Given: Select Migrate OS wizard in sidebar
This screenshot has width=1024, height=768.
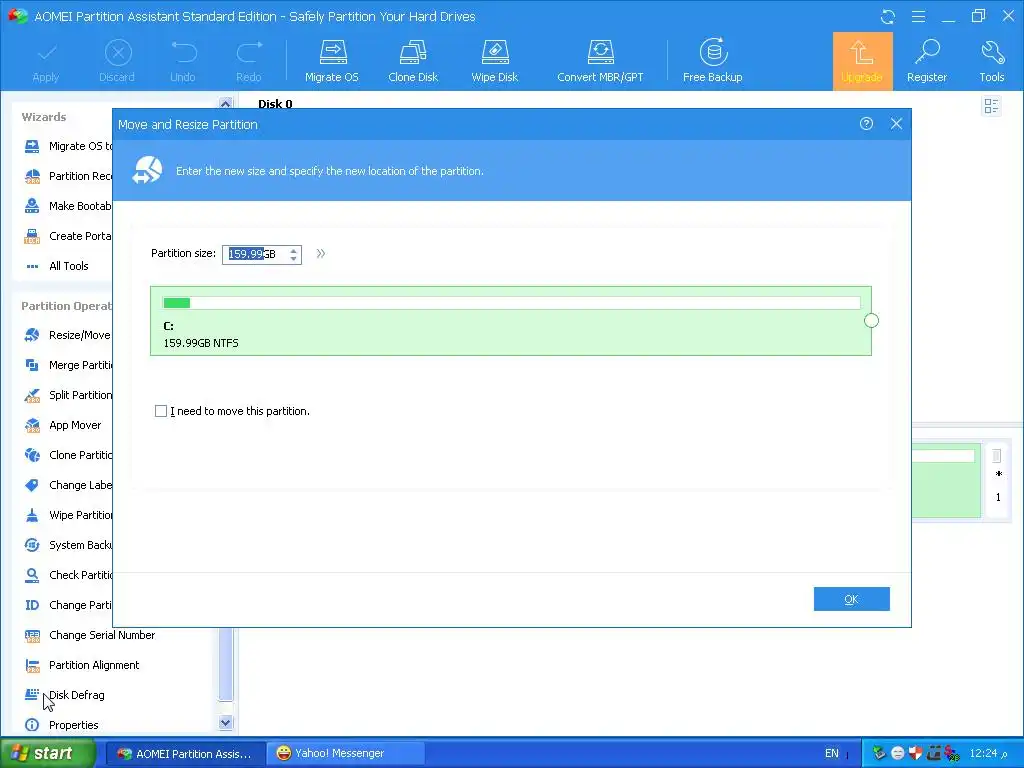Looking at the screenshot, I should pyautogui.click(x=67, y=146).
